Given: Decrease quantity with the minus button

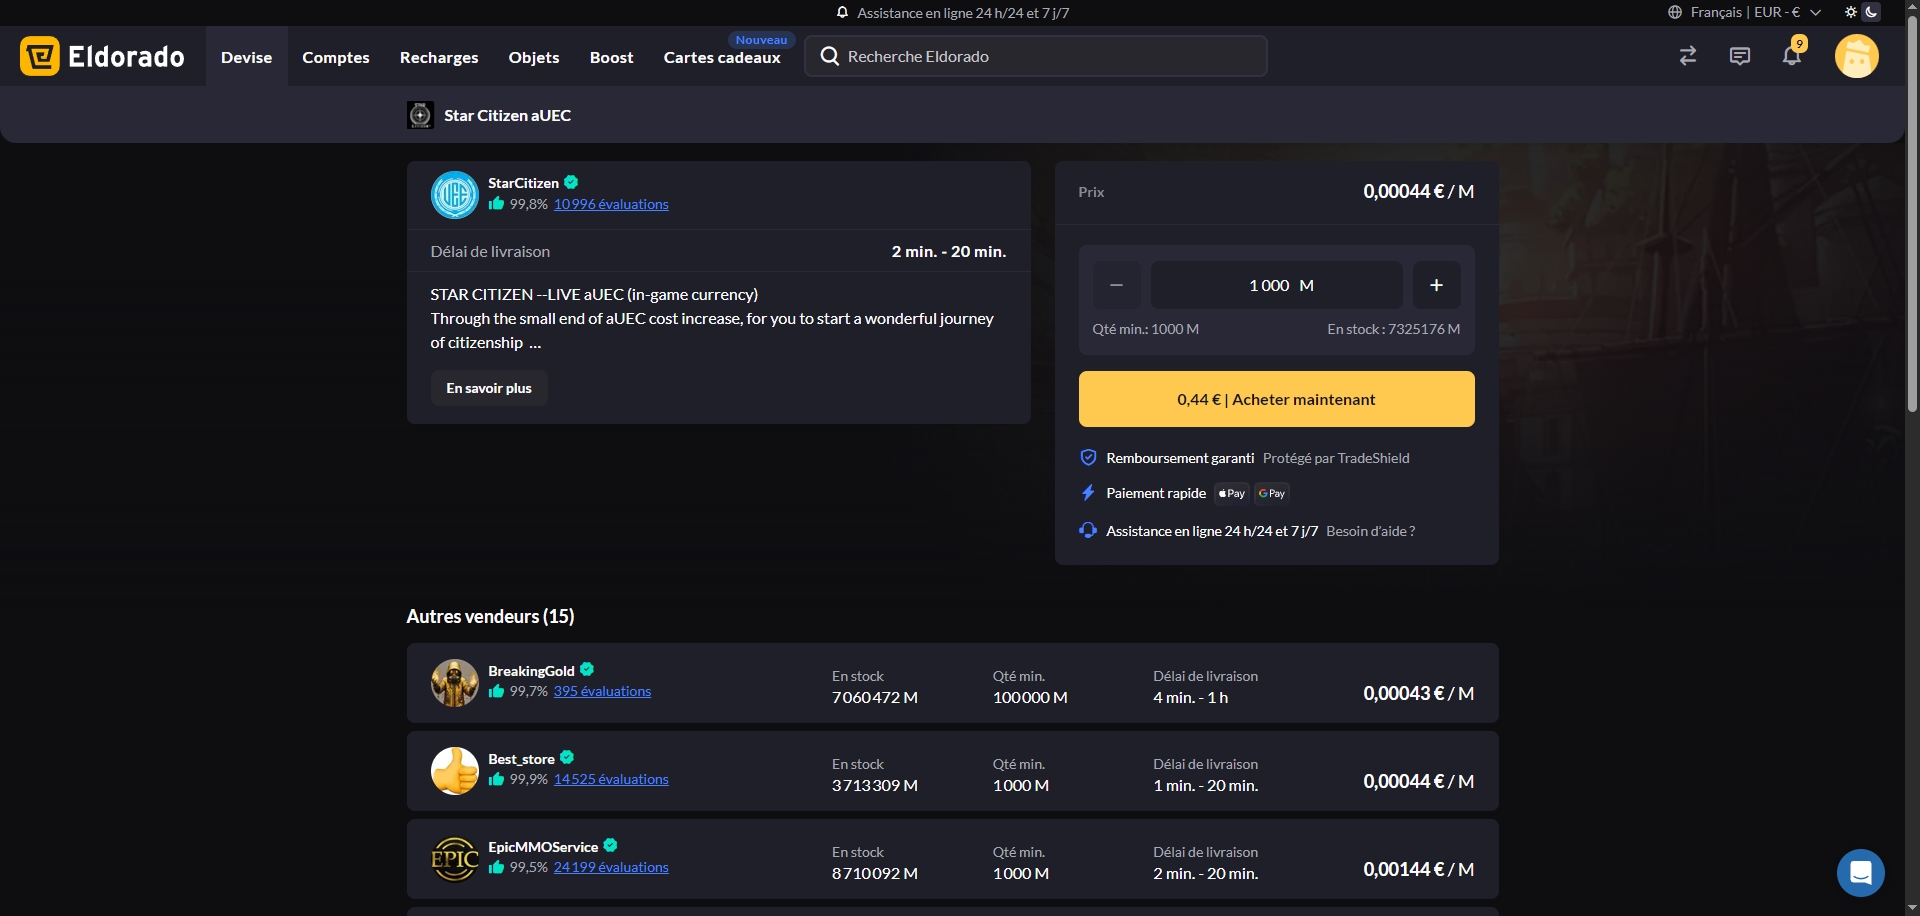Looking at the screenshot, I should point(1116,285).
